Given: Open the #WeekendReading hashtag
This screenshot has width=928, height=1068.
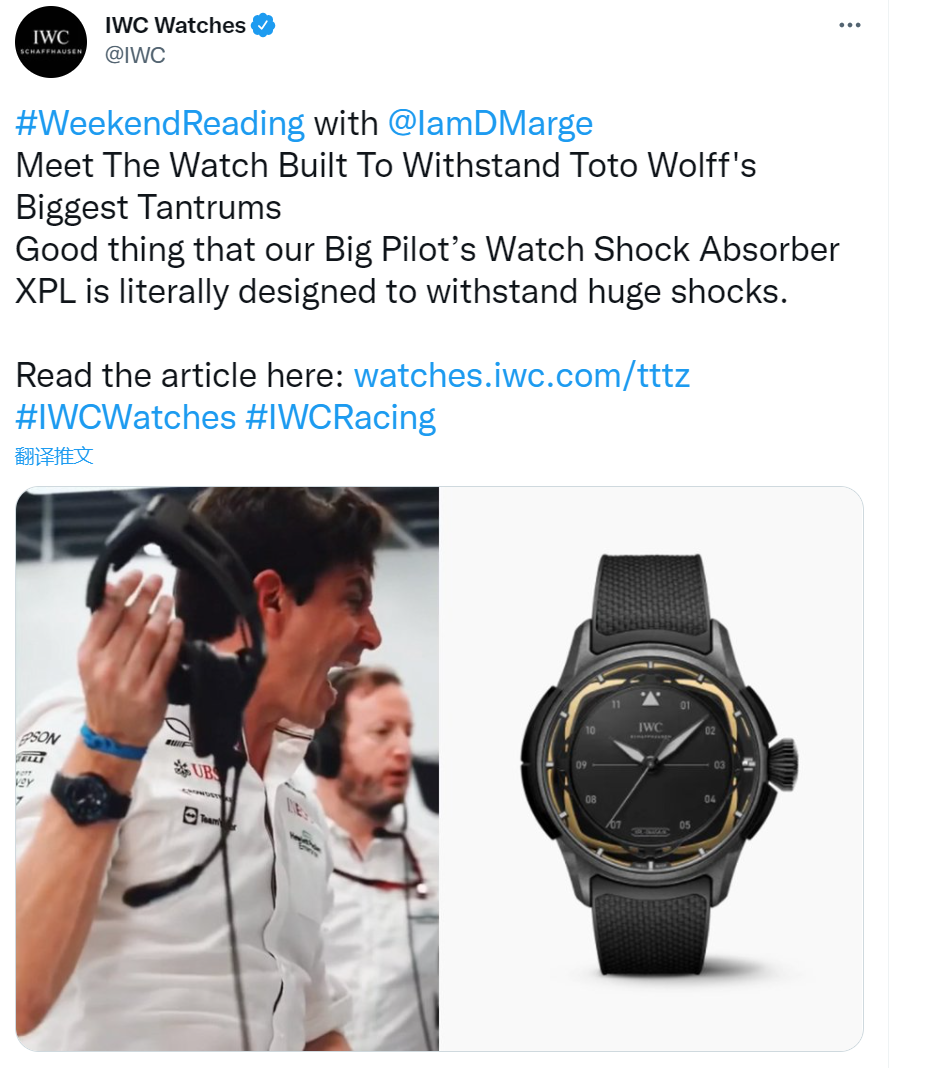Looking at the screenshot, I should point(160,123).
